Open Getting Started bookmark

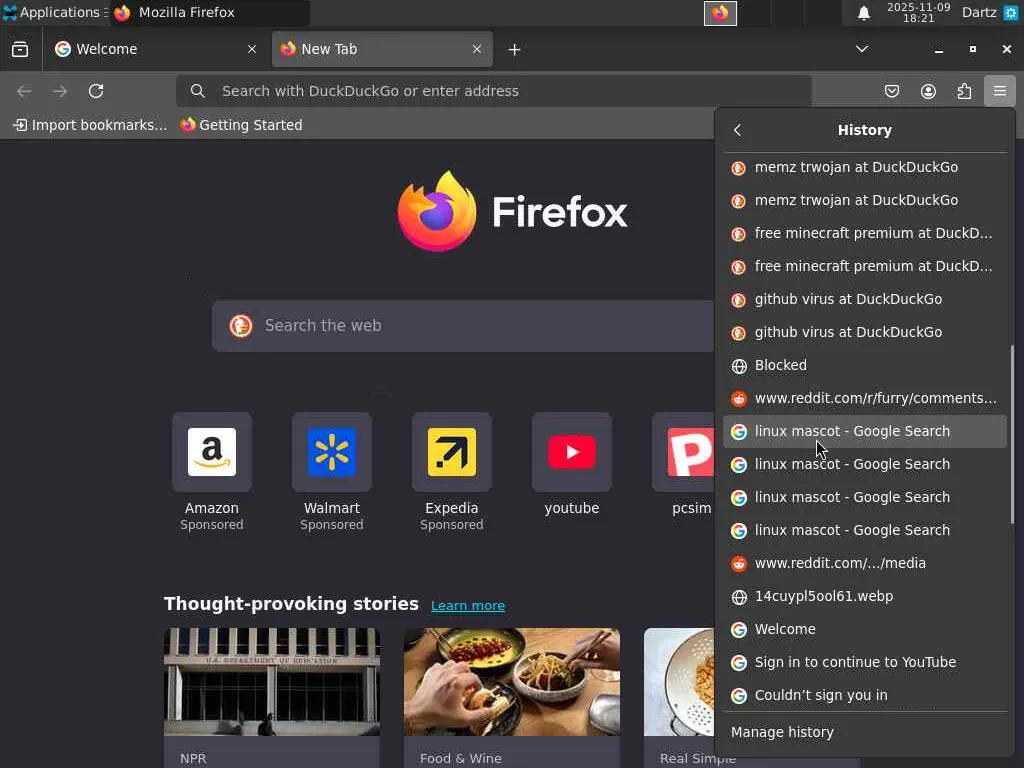[242, 125]
